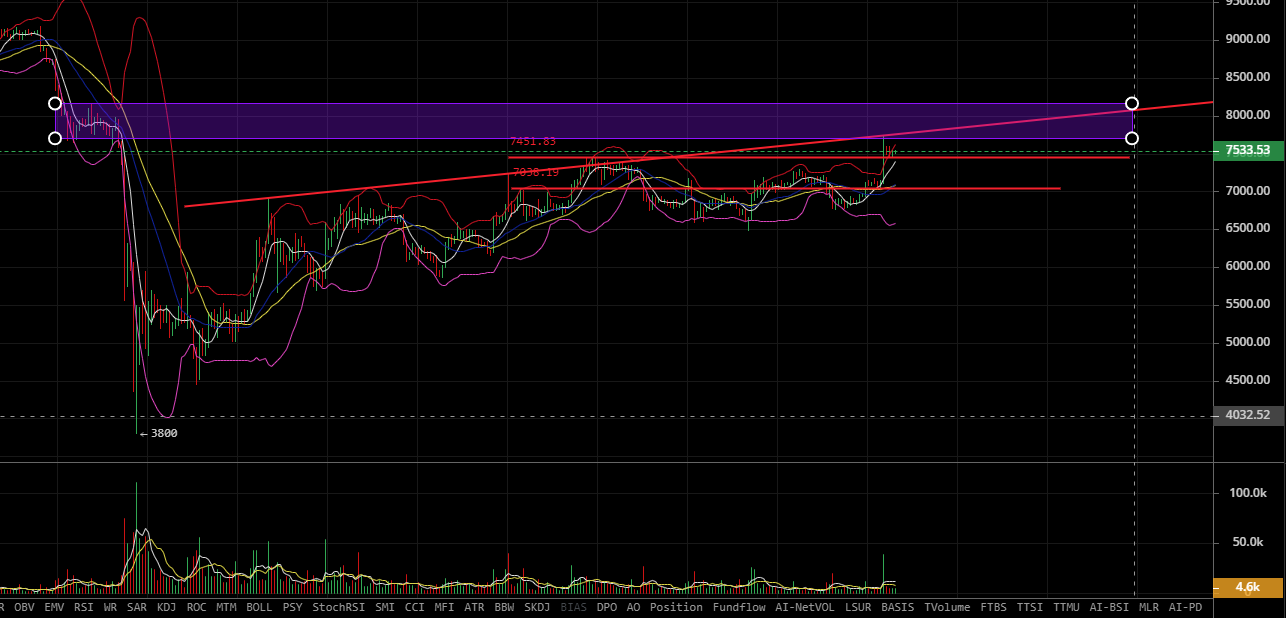The image size is (1286, 618).
Task: Click the 100.0k volume axis label
Action: pos(1247,493)
